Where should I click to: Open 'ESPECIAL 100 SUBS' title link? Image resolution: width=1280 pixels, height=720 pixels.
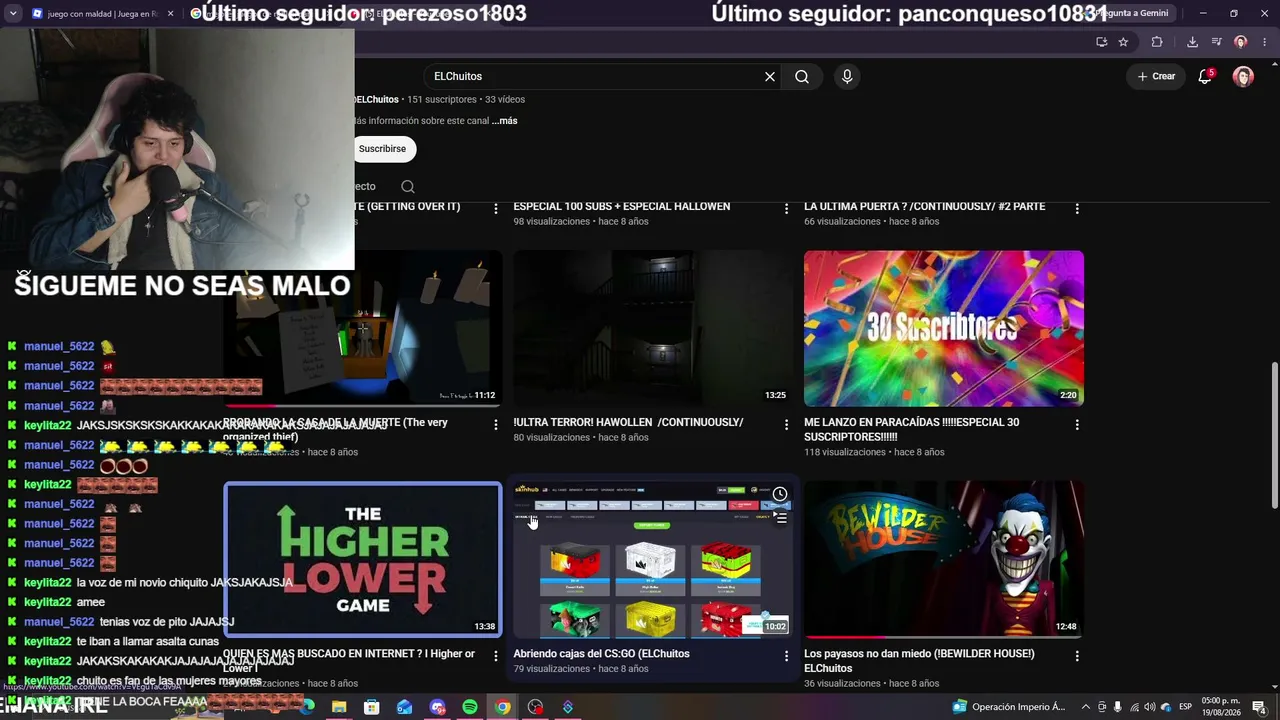point(622,206)
